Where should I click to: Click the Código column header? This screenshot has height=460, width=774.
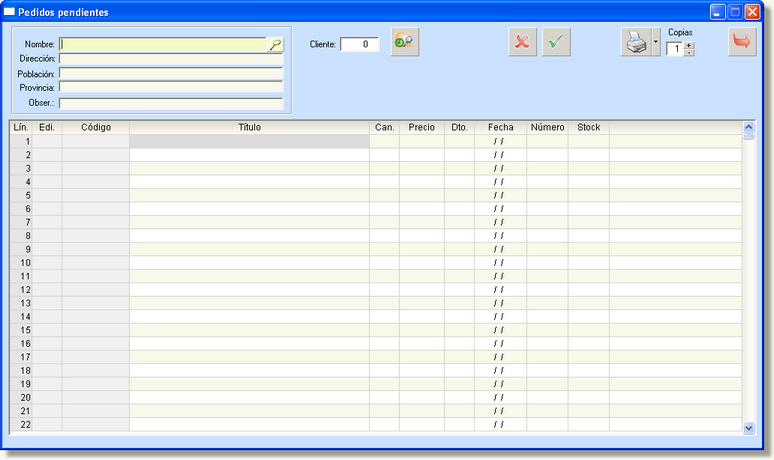(x=96, y=127)
